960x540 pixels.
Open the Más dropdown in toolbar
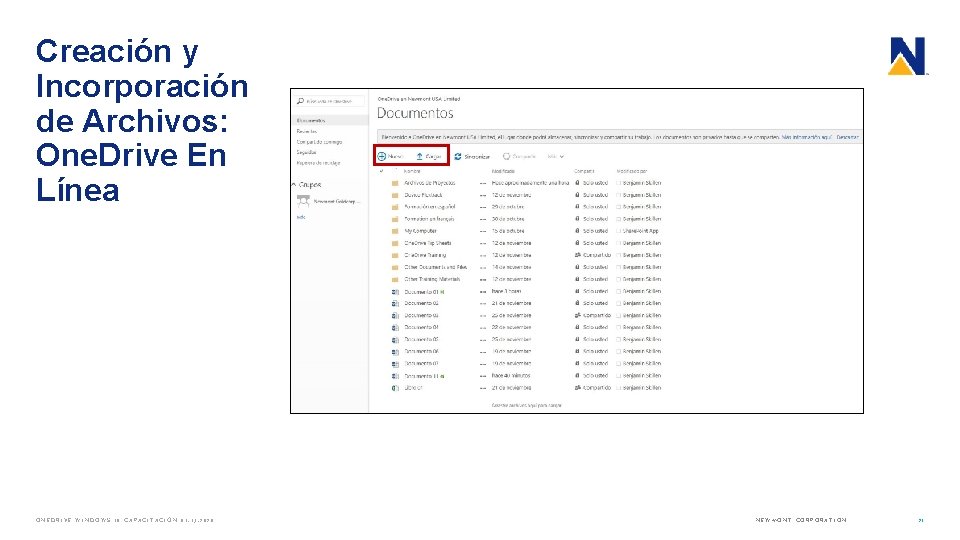[x=556, y=157]
